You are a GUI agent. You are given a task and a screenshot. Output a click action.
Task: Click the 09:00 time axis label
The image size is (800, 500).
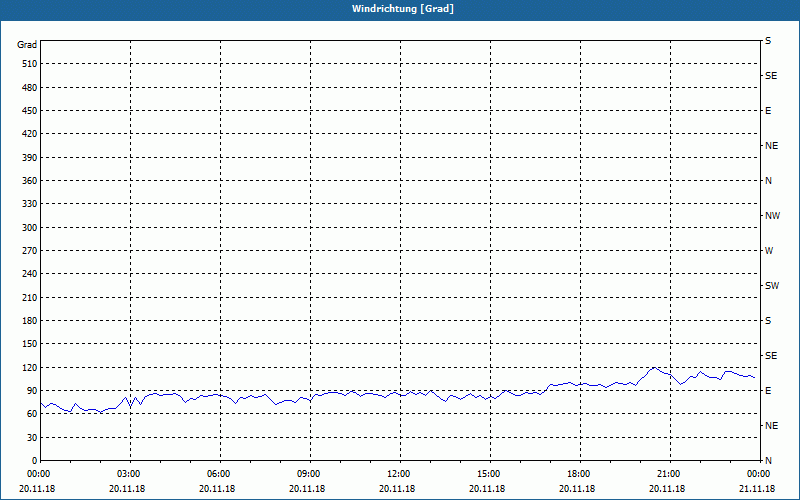click(310, 474)
